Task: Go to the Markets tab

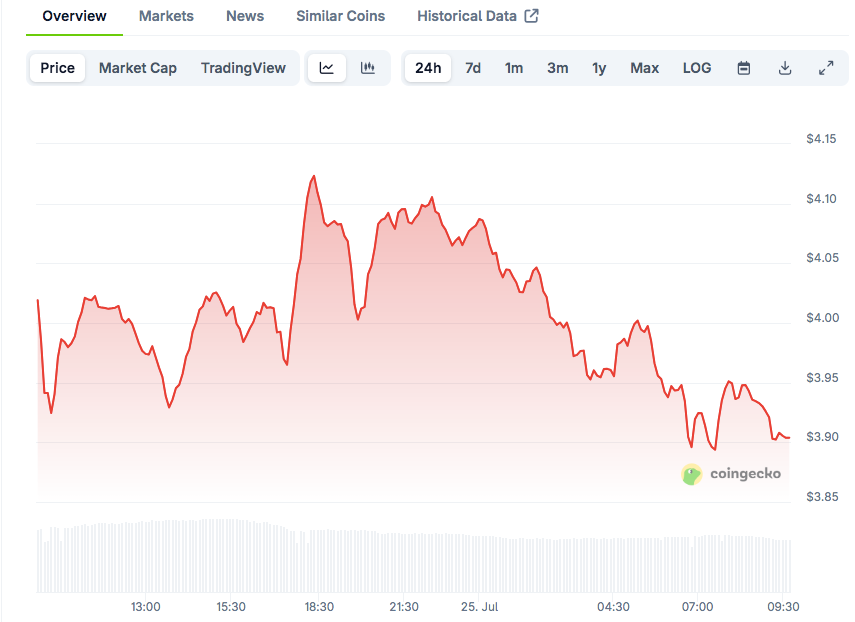Action: (x=166, y=16)
